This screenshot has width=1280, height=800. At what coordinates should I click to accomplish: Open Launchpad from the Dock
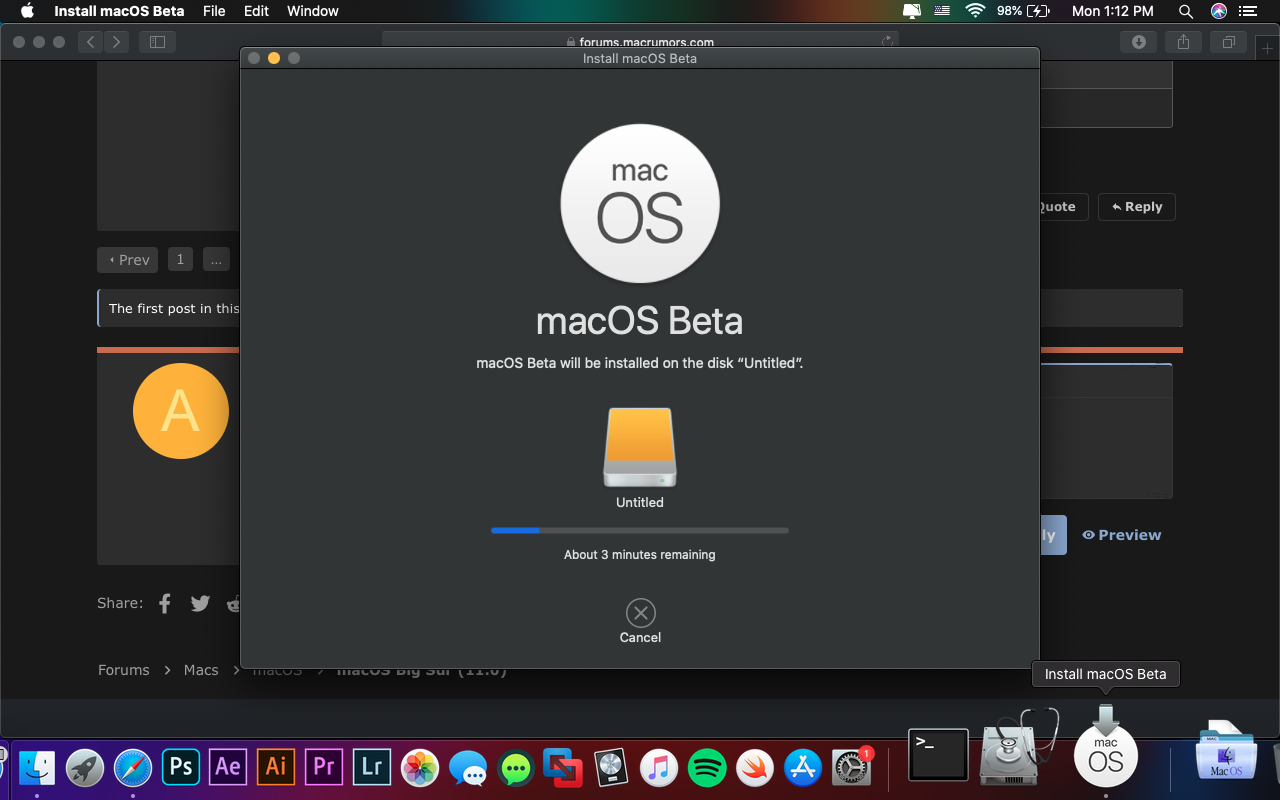pyautogui.click(x=85, y=767)
